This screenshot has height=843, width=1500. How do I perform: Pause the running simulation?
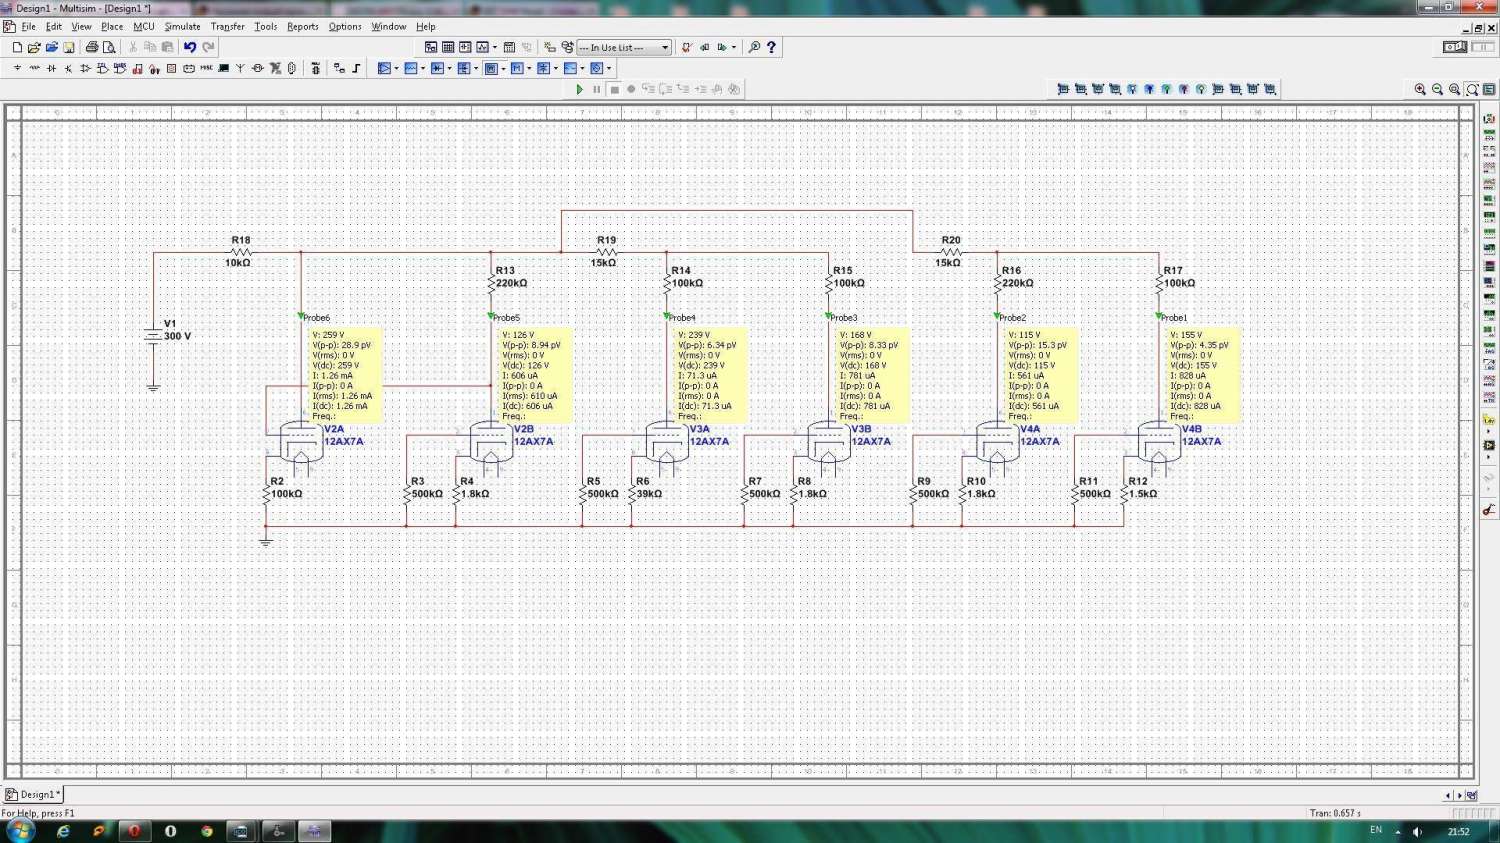tap(597, 89)
